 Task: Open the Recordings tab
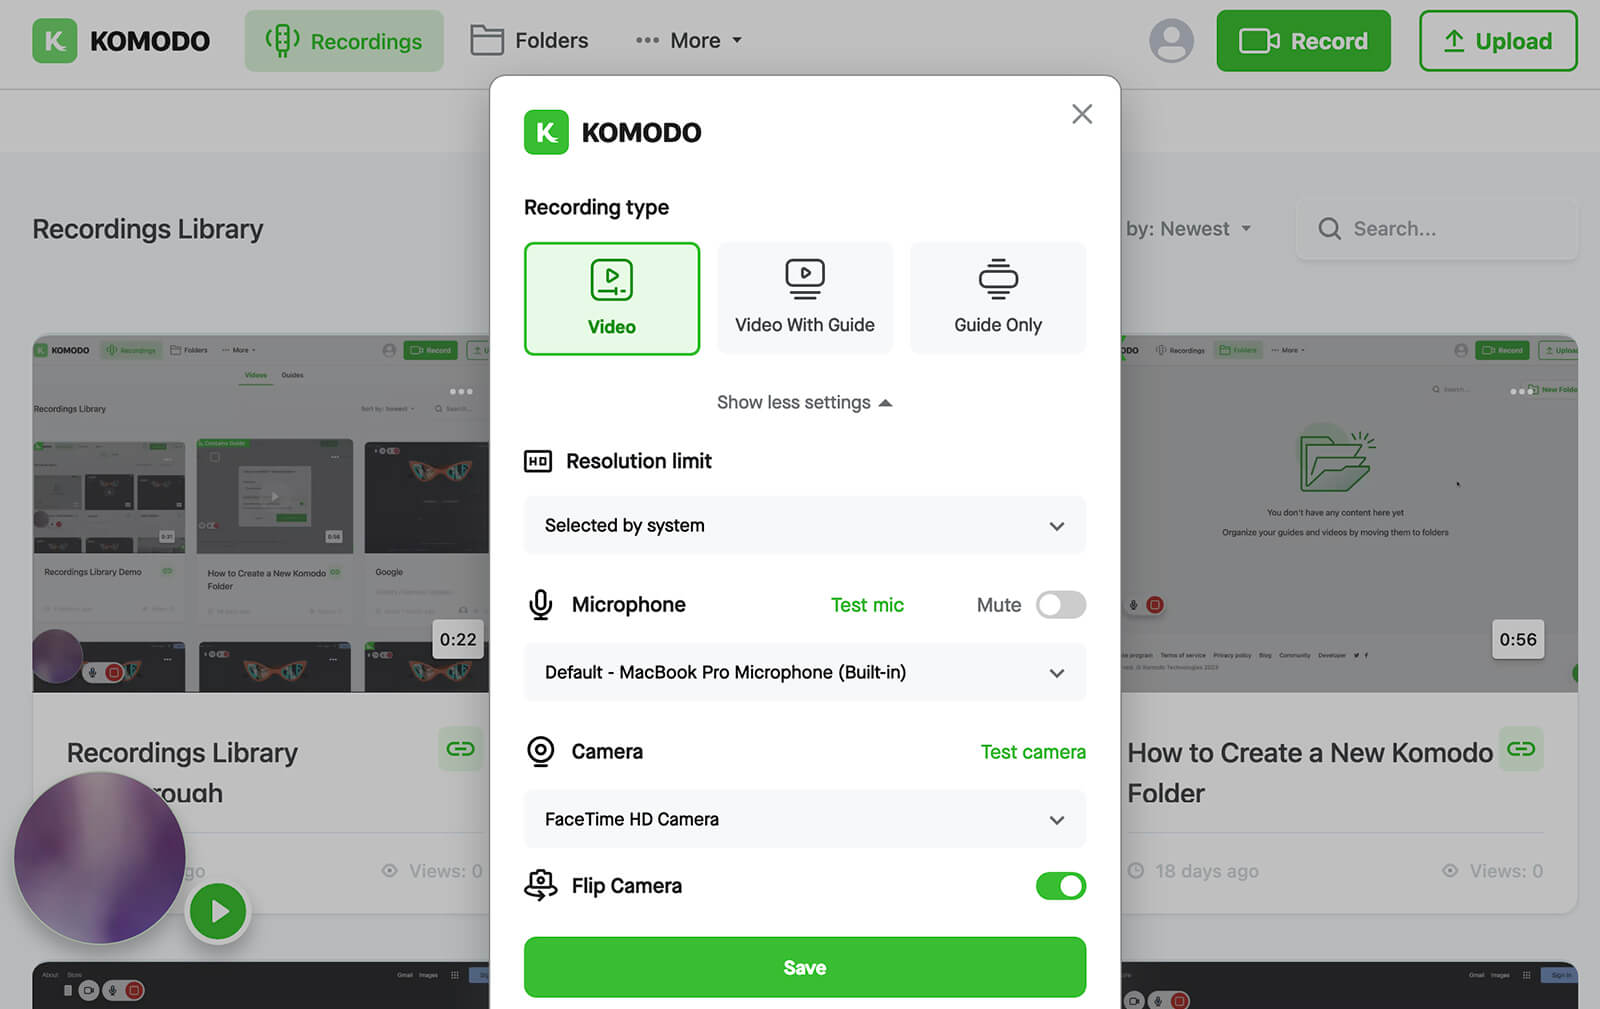pyautogui.click(x=344, y=41)
